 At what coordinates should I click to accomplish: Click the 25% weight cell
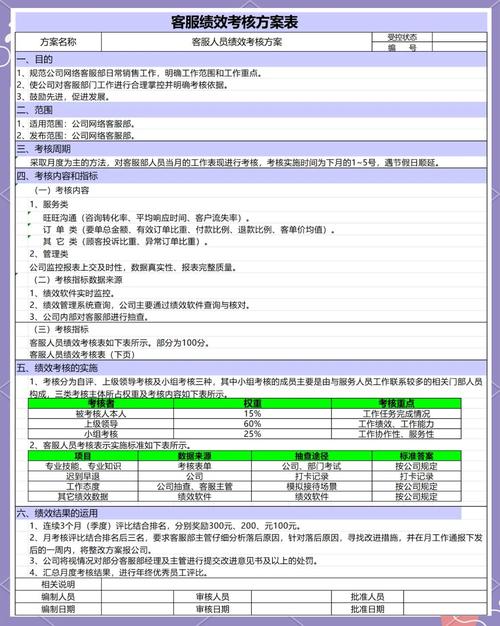click(252, 434)
